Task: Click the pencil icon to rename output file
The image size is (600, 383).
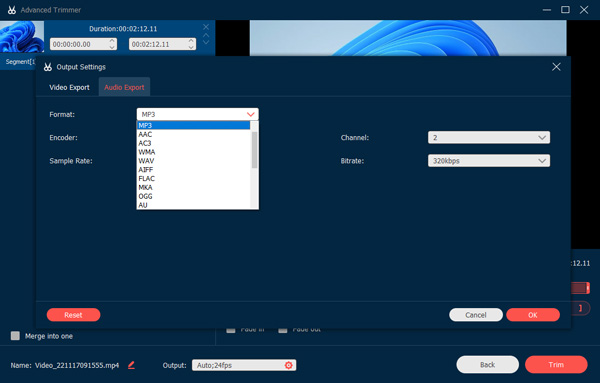Action: tap(131, 365)
